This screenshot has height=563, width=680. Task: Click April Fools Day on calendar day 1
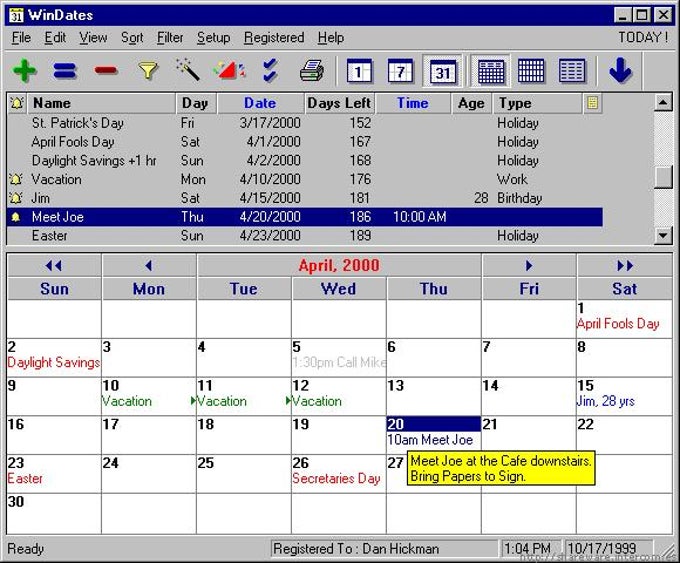click(x=618, y=324)
